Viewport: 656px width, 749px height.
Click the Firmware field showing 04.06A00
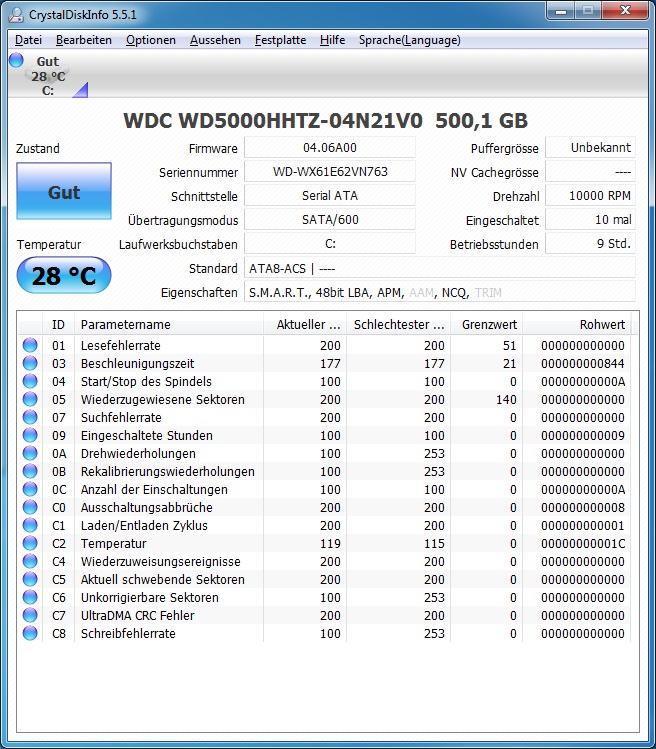click(x=330, y=148)
